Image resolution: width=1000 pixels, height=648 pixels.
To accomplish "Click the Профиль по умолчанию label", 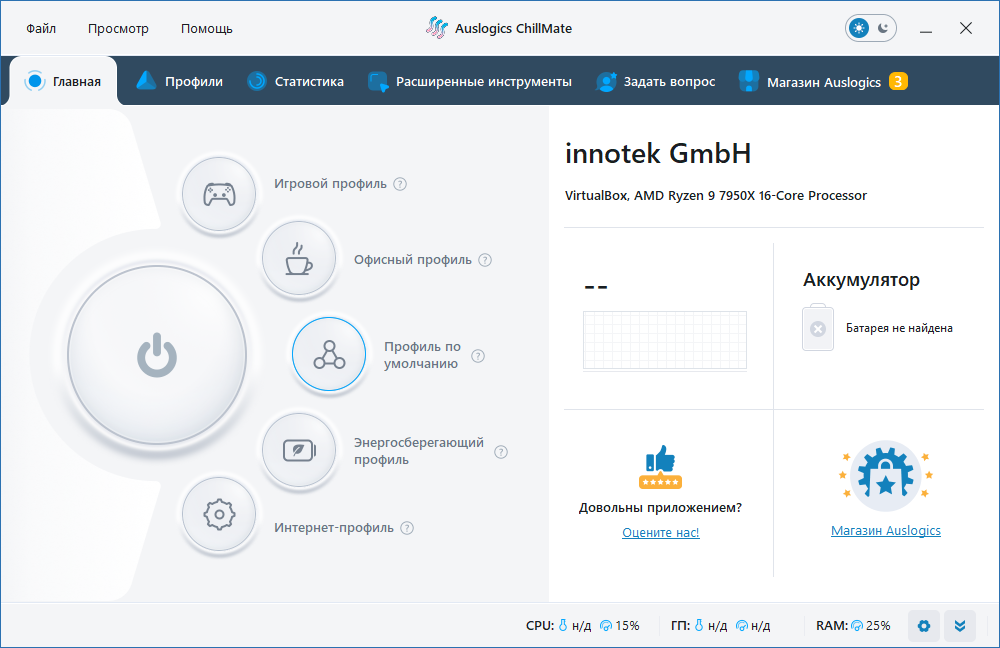I will click(x=422, y=355).
